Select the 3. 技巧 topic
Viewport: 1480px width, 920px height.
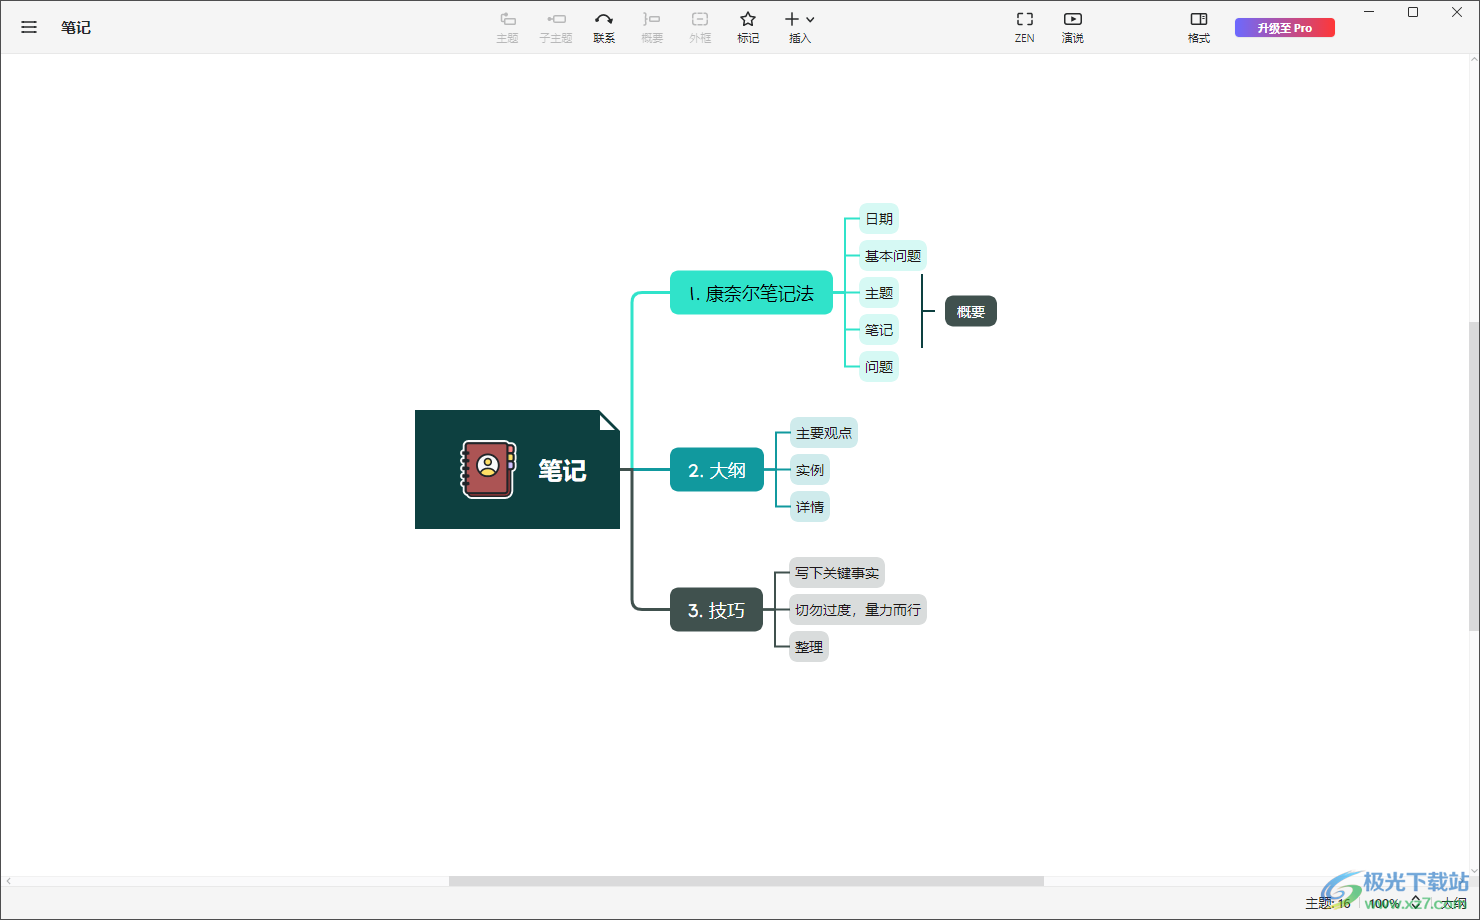pyautogui.click(x=716, y=610)
